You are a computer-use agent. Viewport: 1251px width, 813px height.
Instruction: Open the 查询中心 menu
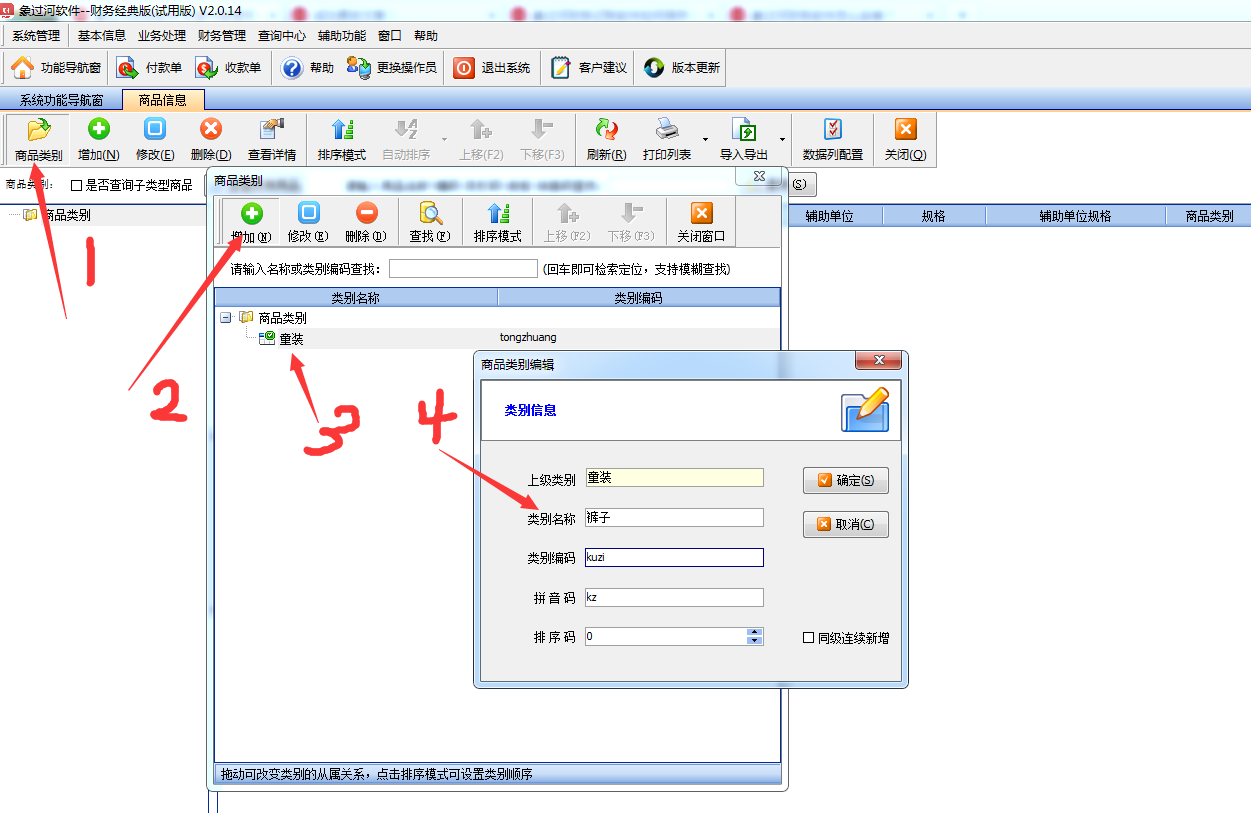(x=282, y=35)
